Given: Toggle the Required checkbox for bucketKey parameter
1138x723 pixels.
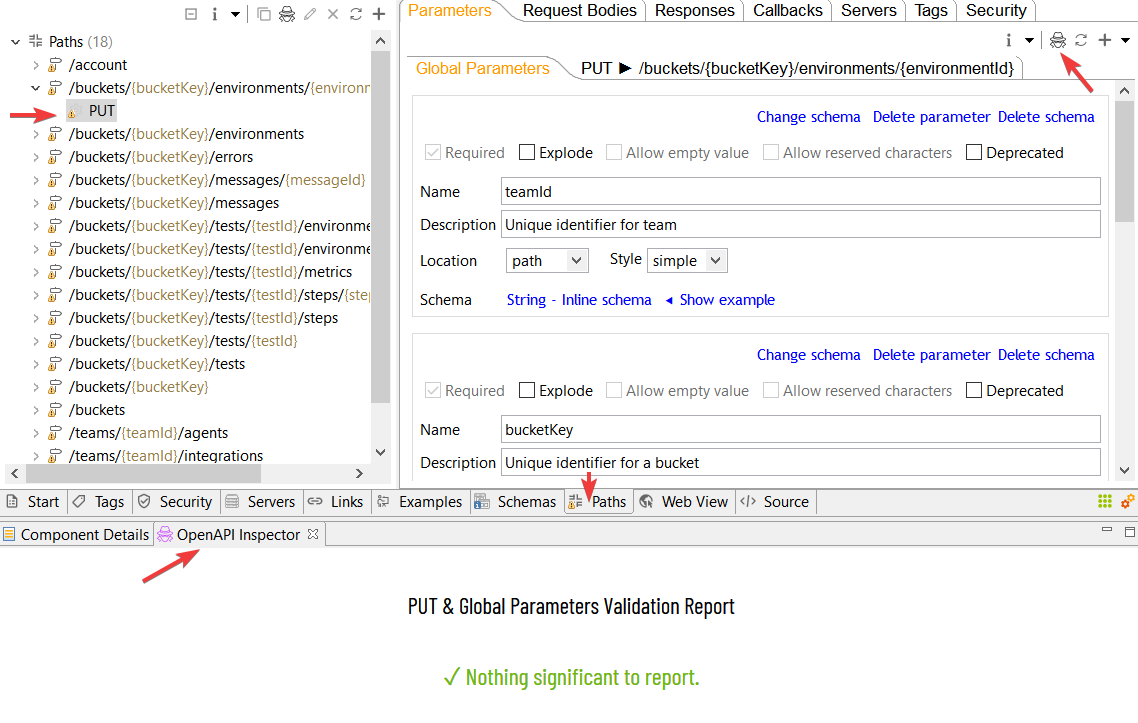Looking at the screenshot, I should 433,391.
